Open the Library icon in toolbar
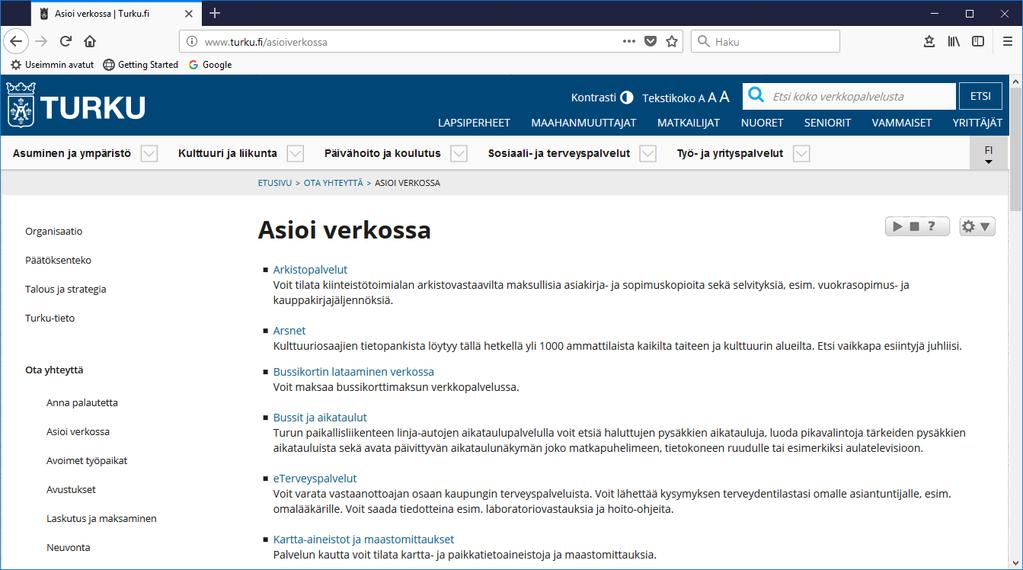Viewport: 1023px width, 570px height. (954, 41)
